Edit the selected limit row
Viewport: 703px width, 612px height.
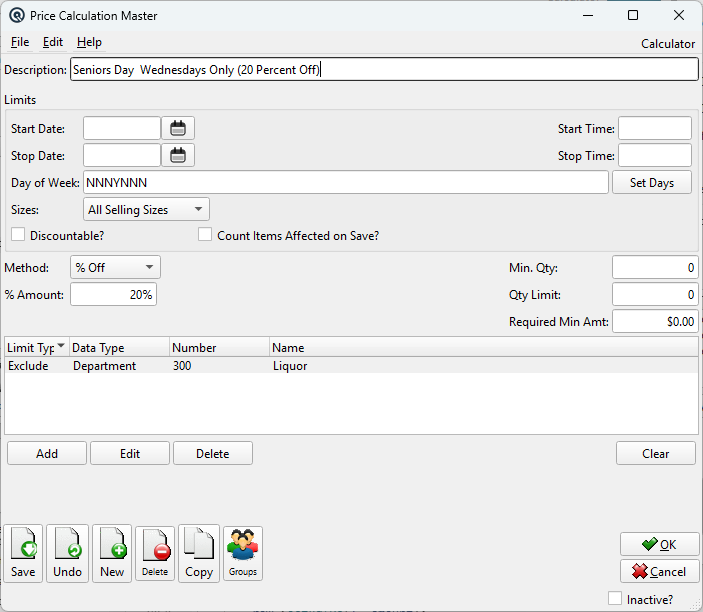[x=130, y=453]
